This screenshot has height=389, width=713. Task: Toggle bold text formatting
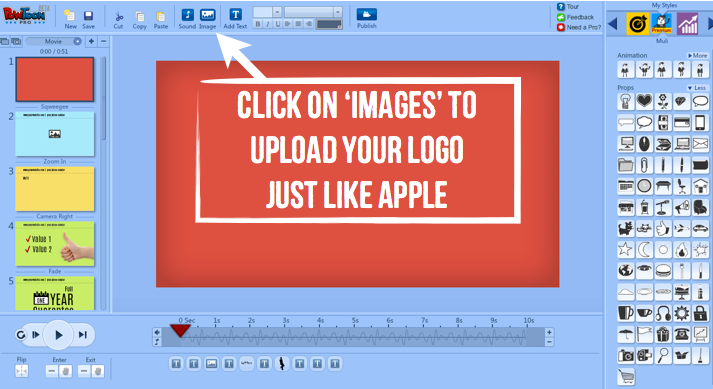click(x=258, y=24)
